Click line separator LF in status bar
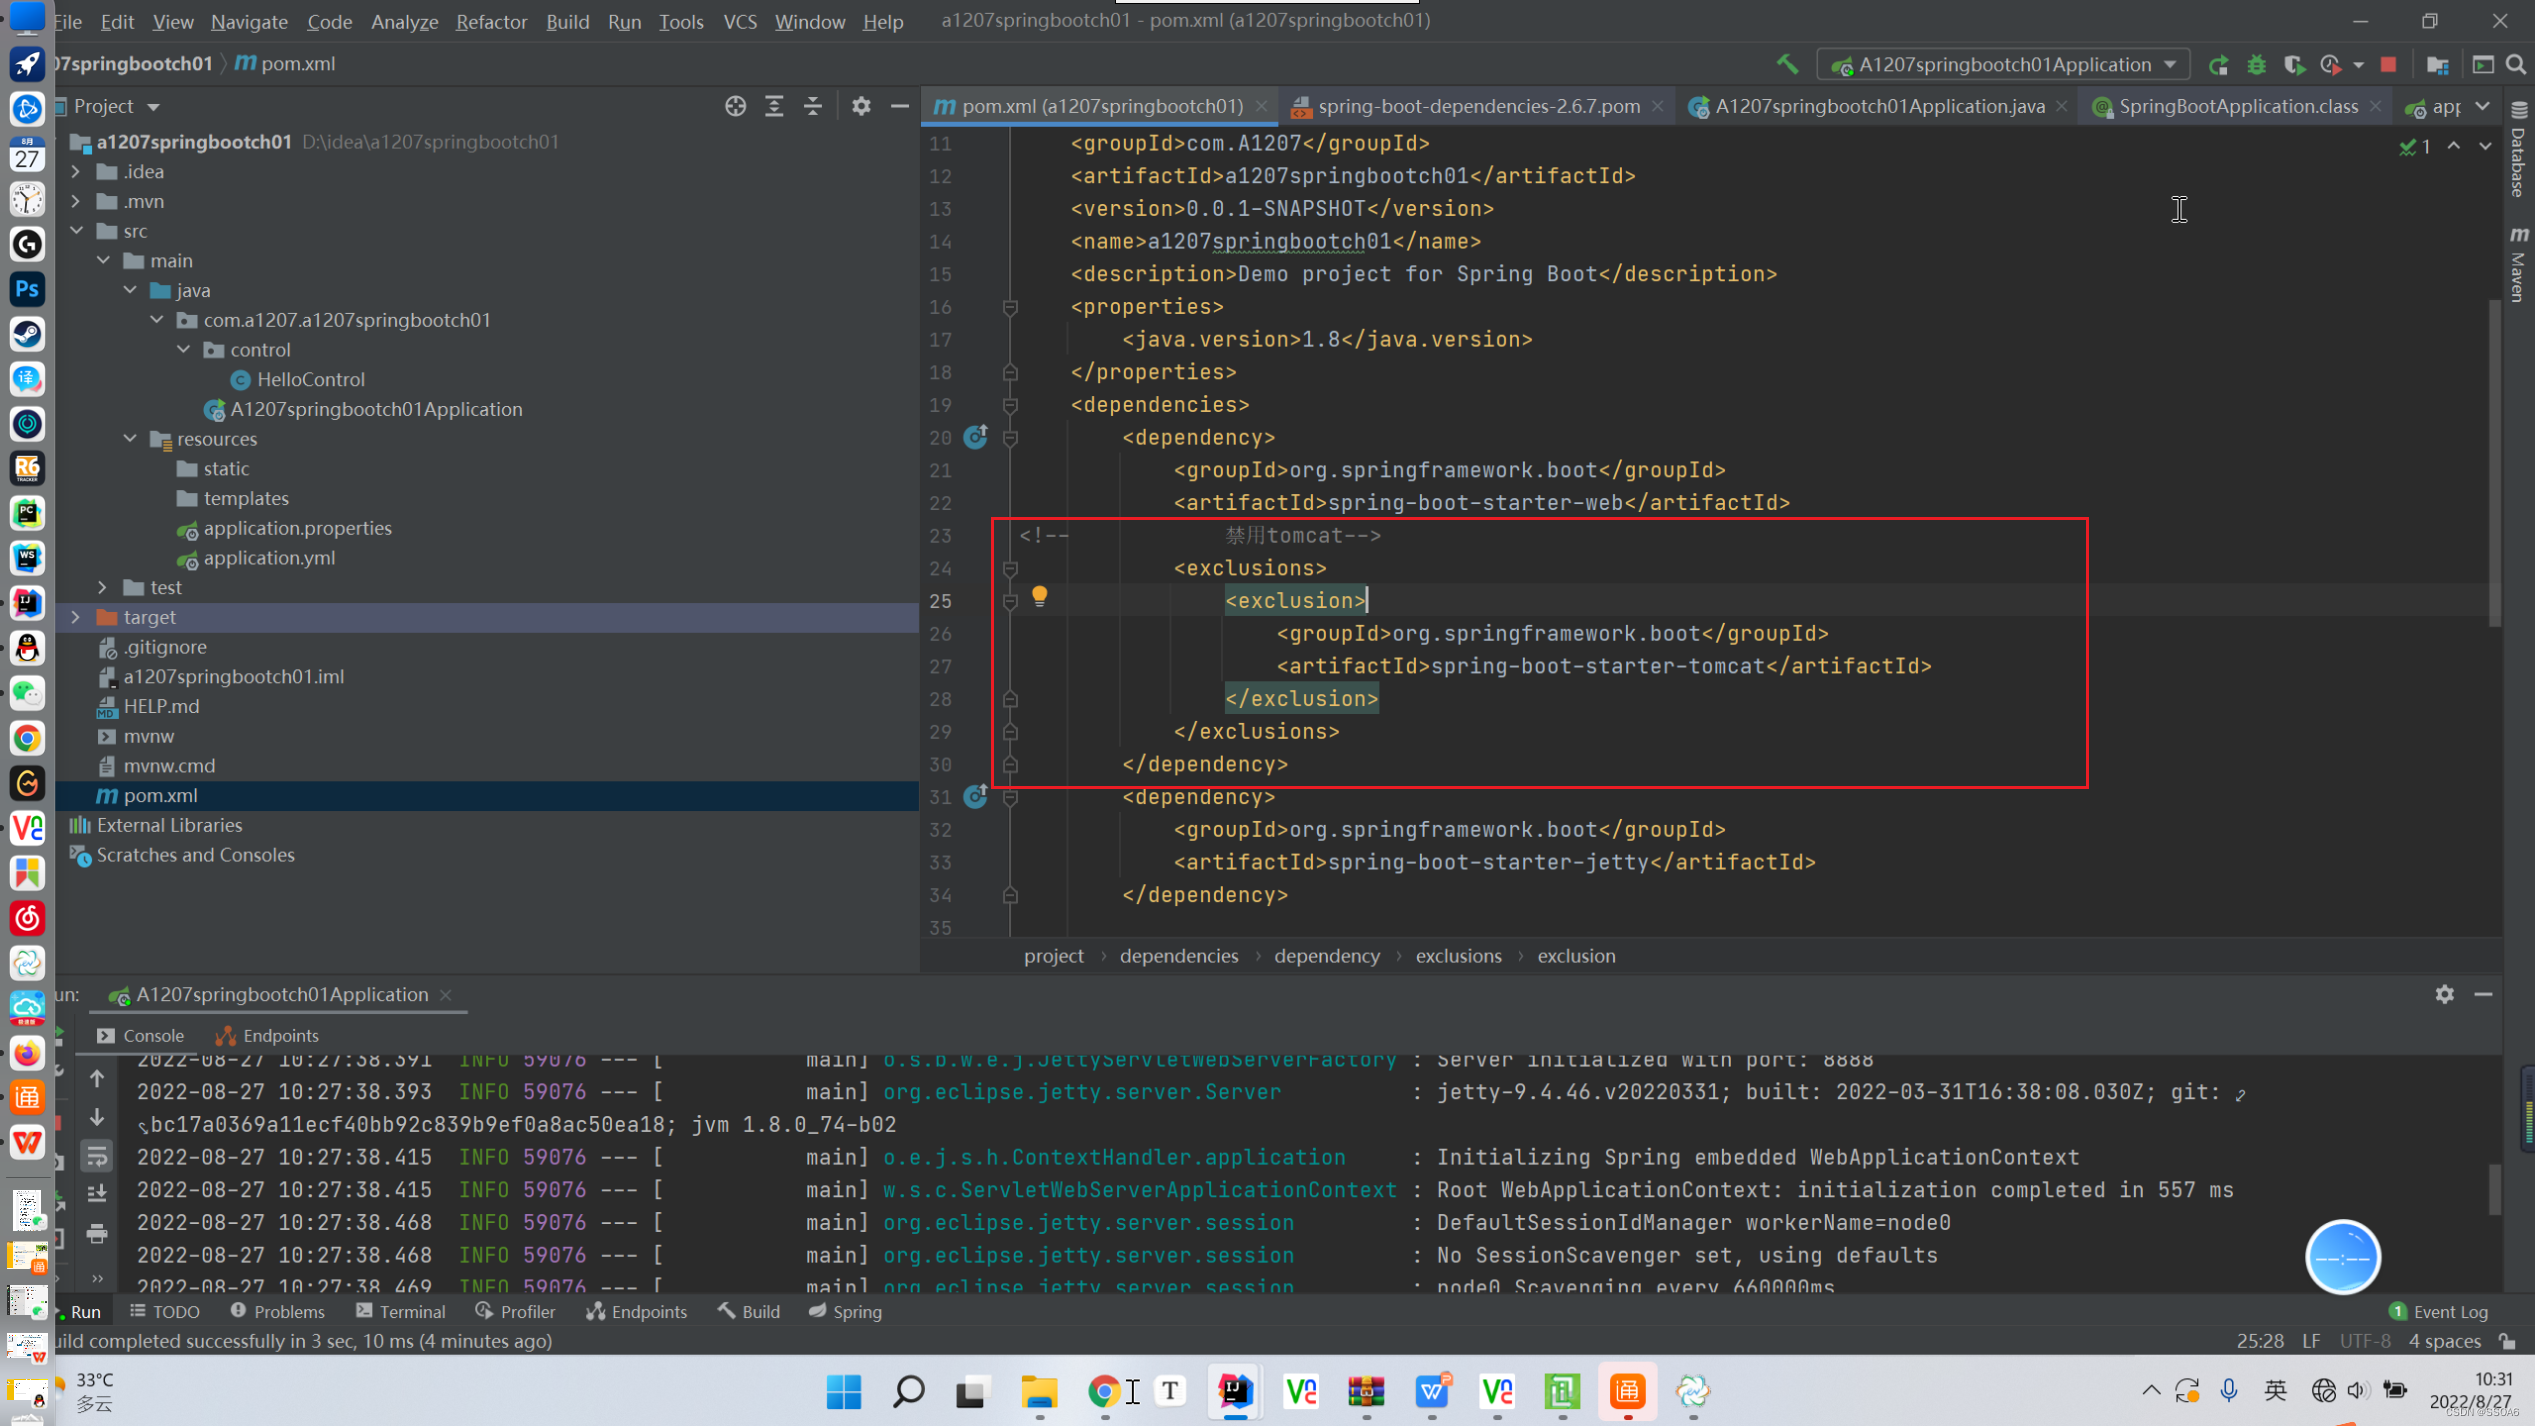Viewport: 2535px width, 1426px height. click(2310, 1341)
